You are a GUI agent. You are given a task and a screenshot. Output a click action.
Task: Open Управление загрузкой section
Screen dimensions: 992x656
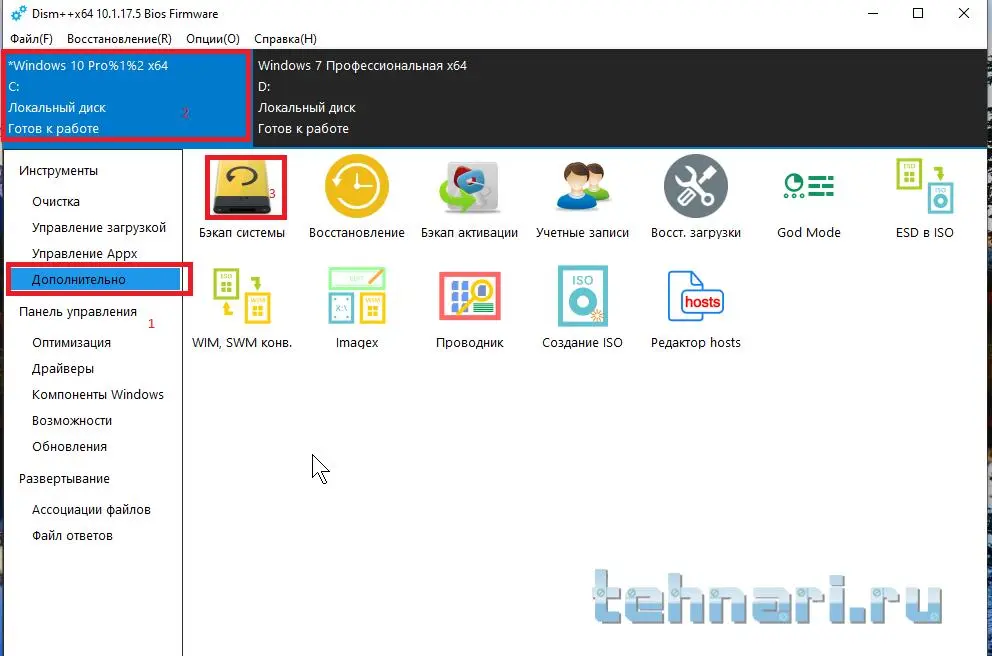(x=99, y=228)
